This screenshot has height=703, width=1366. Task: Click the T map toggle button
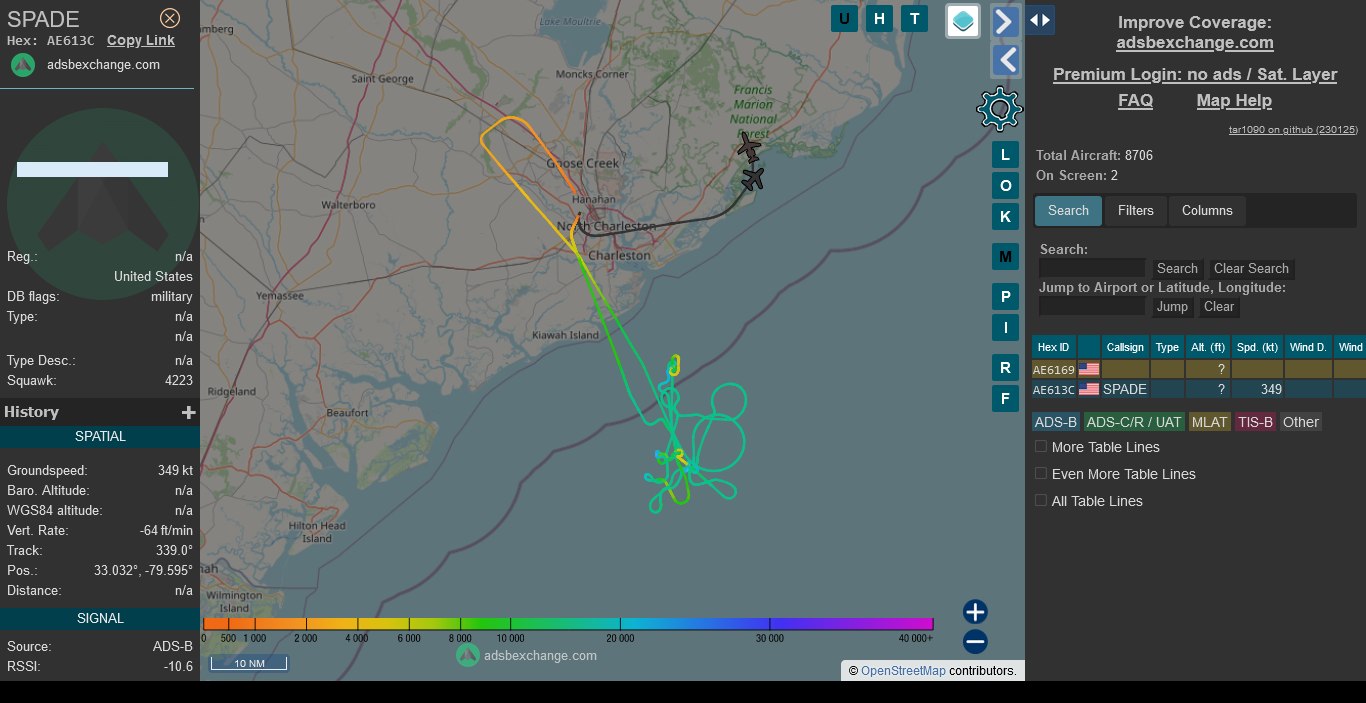(x=914, y=18)
